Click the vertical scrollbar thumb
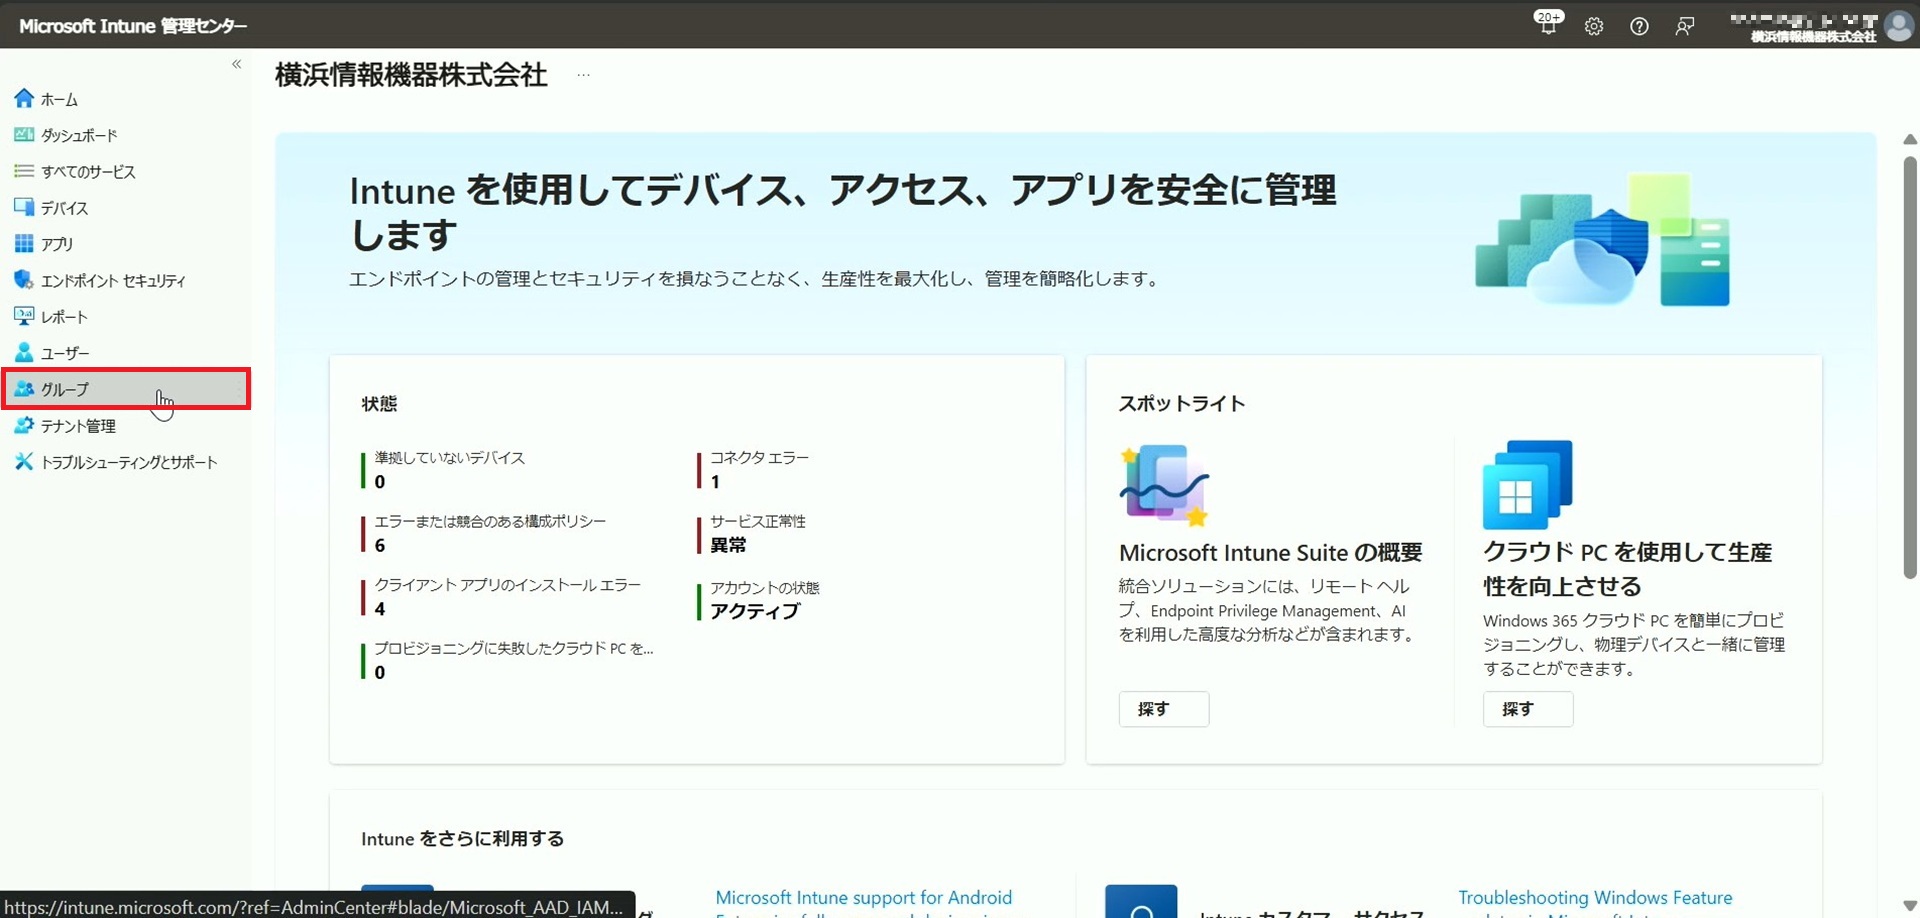This screenshot has width=1920, height=918. (1910, 367)
